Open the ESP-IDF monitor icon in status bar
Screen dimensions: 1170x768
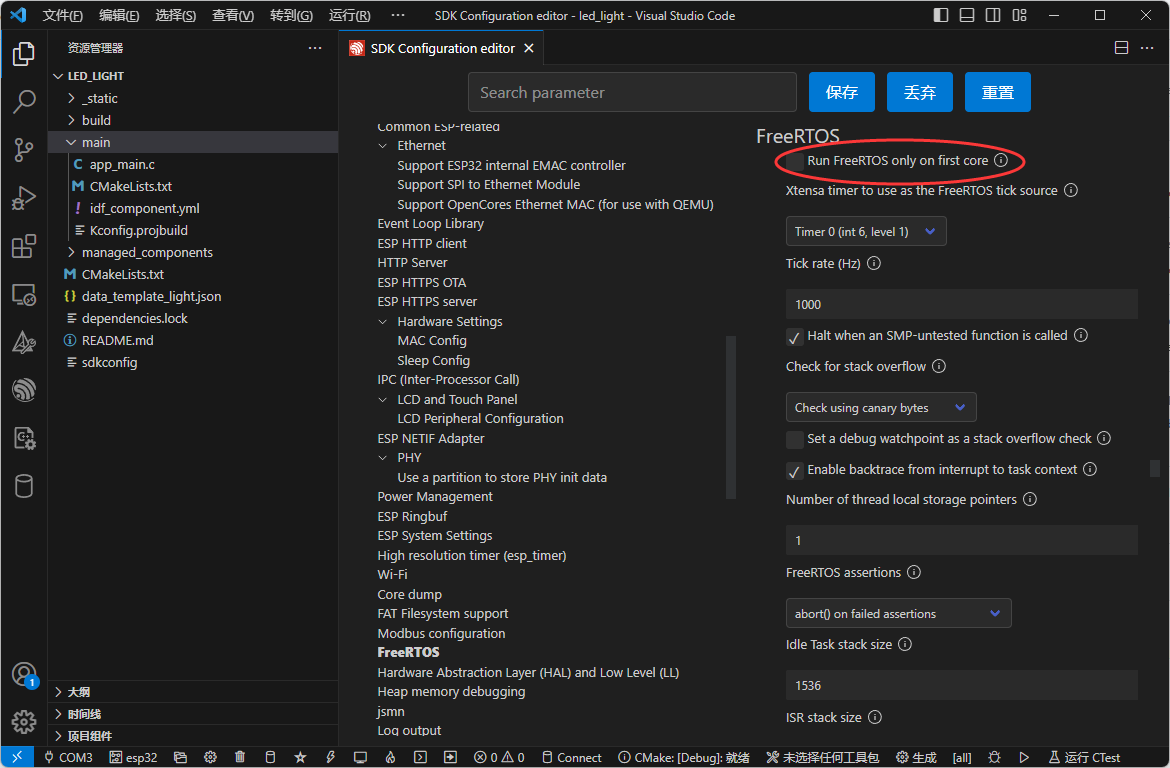coord(360,757)
